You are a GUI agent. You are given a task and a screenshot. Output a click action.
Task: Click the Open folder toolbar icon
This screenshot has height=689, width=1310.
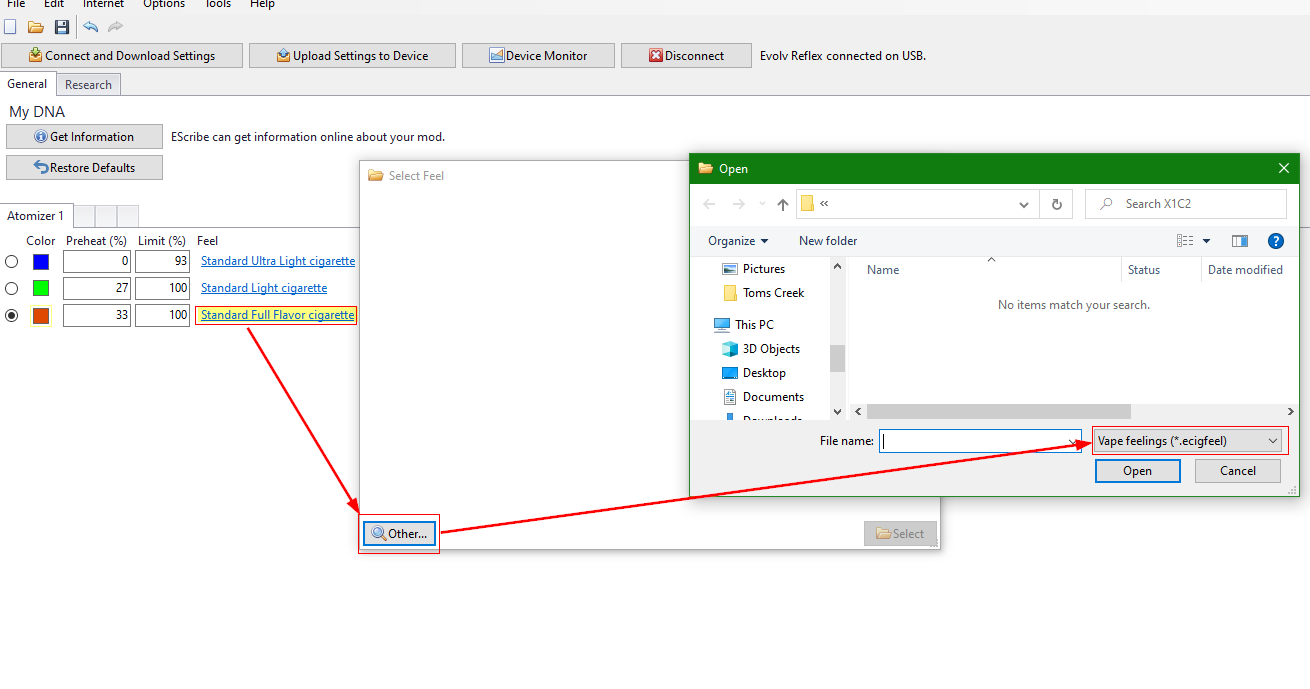(x=36, y=27)
